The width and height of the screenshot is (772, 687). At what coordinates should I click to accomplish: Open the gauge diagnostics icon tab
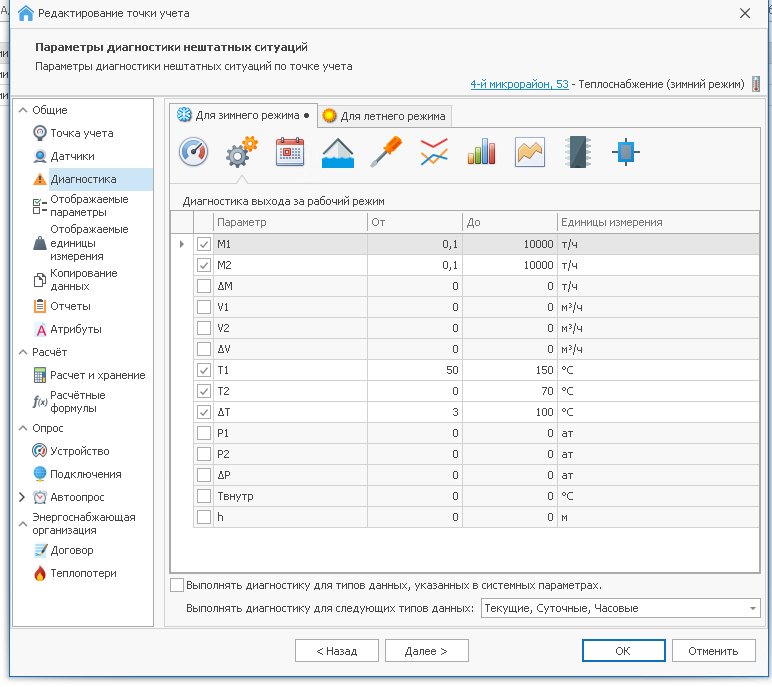[193, 152]
